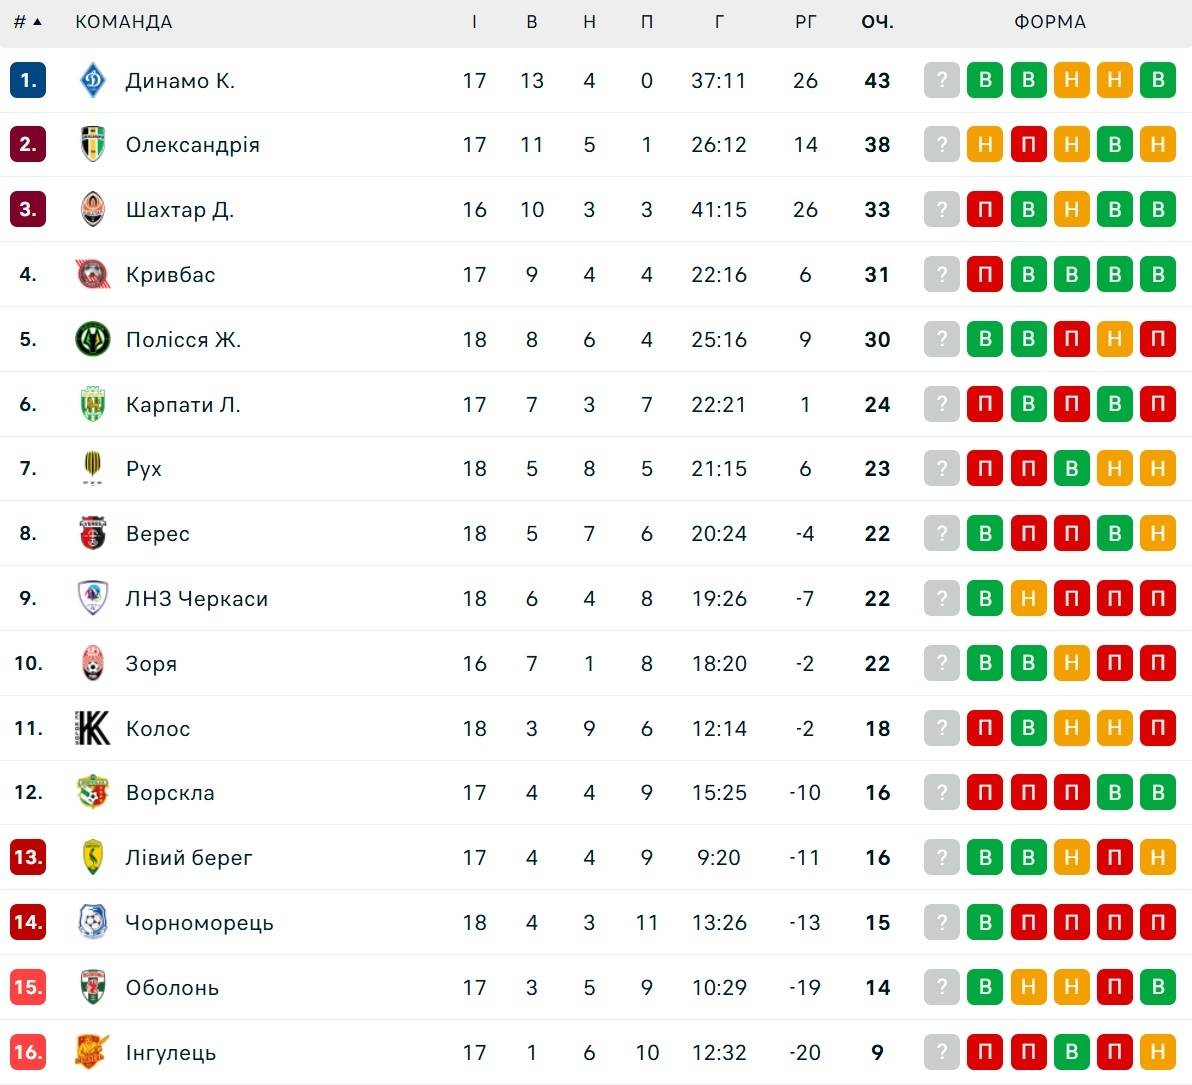Click Оболонь's last green В form badge

(x=1158, y=987)
